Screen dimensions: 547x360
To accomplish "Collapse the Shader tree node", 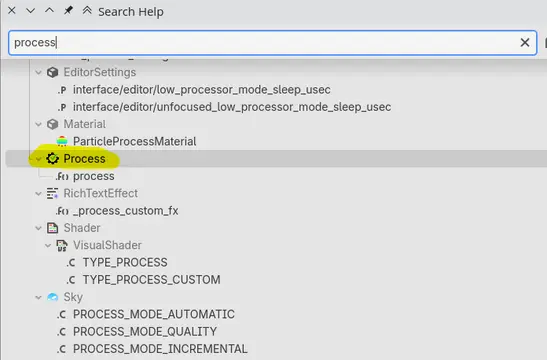I will pos(38,228).
